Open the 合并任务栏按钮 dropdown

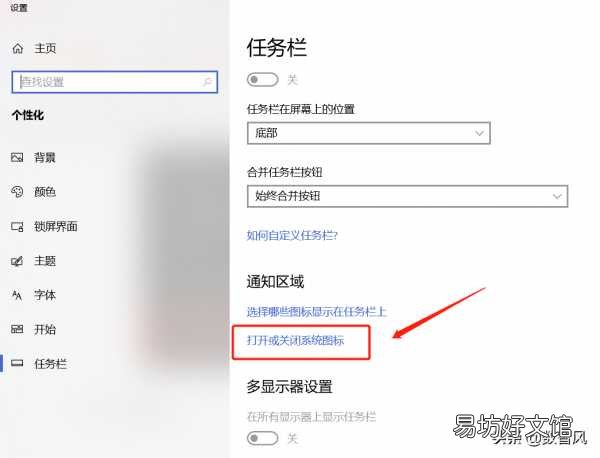408,196
